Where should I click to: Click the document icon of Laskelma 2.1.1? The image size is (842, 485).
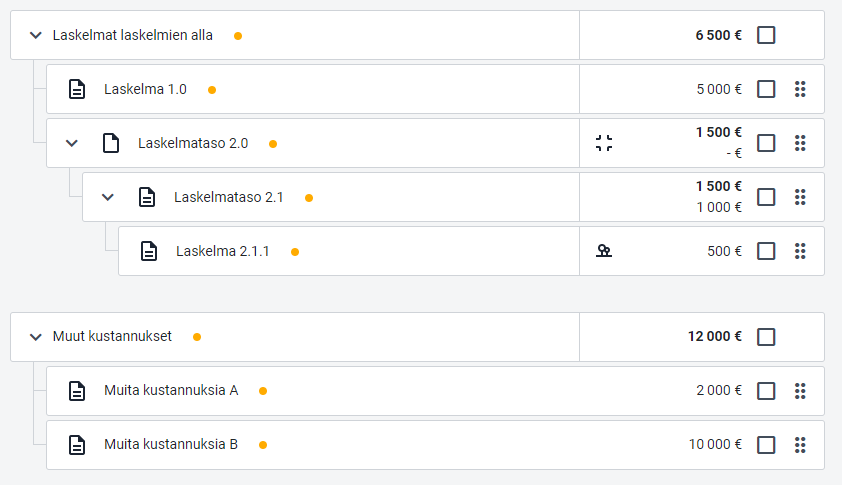point(149,251)
